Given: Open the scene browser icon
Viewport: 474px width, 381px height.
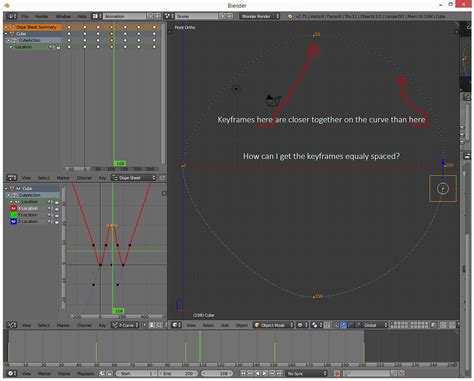Looking at the screenshot, I should (169, 16).
